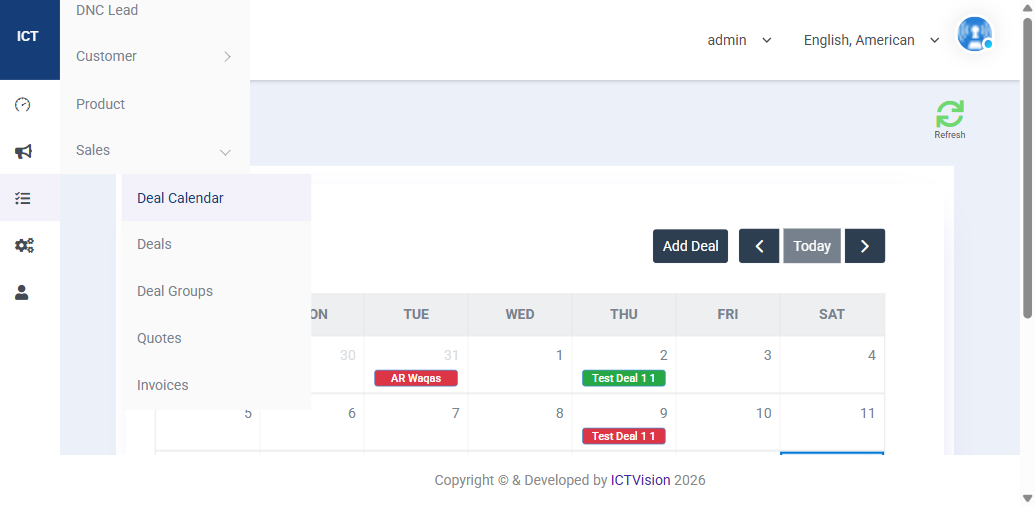Click the Today button

812,246
